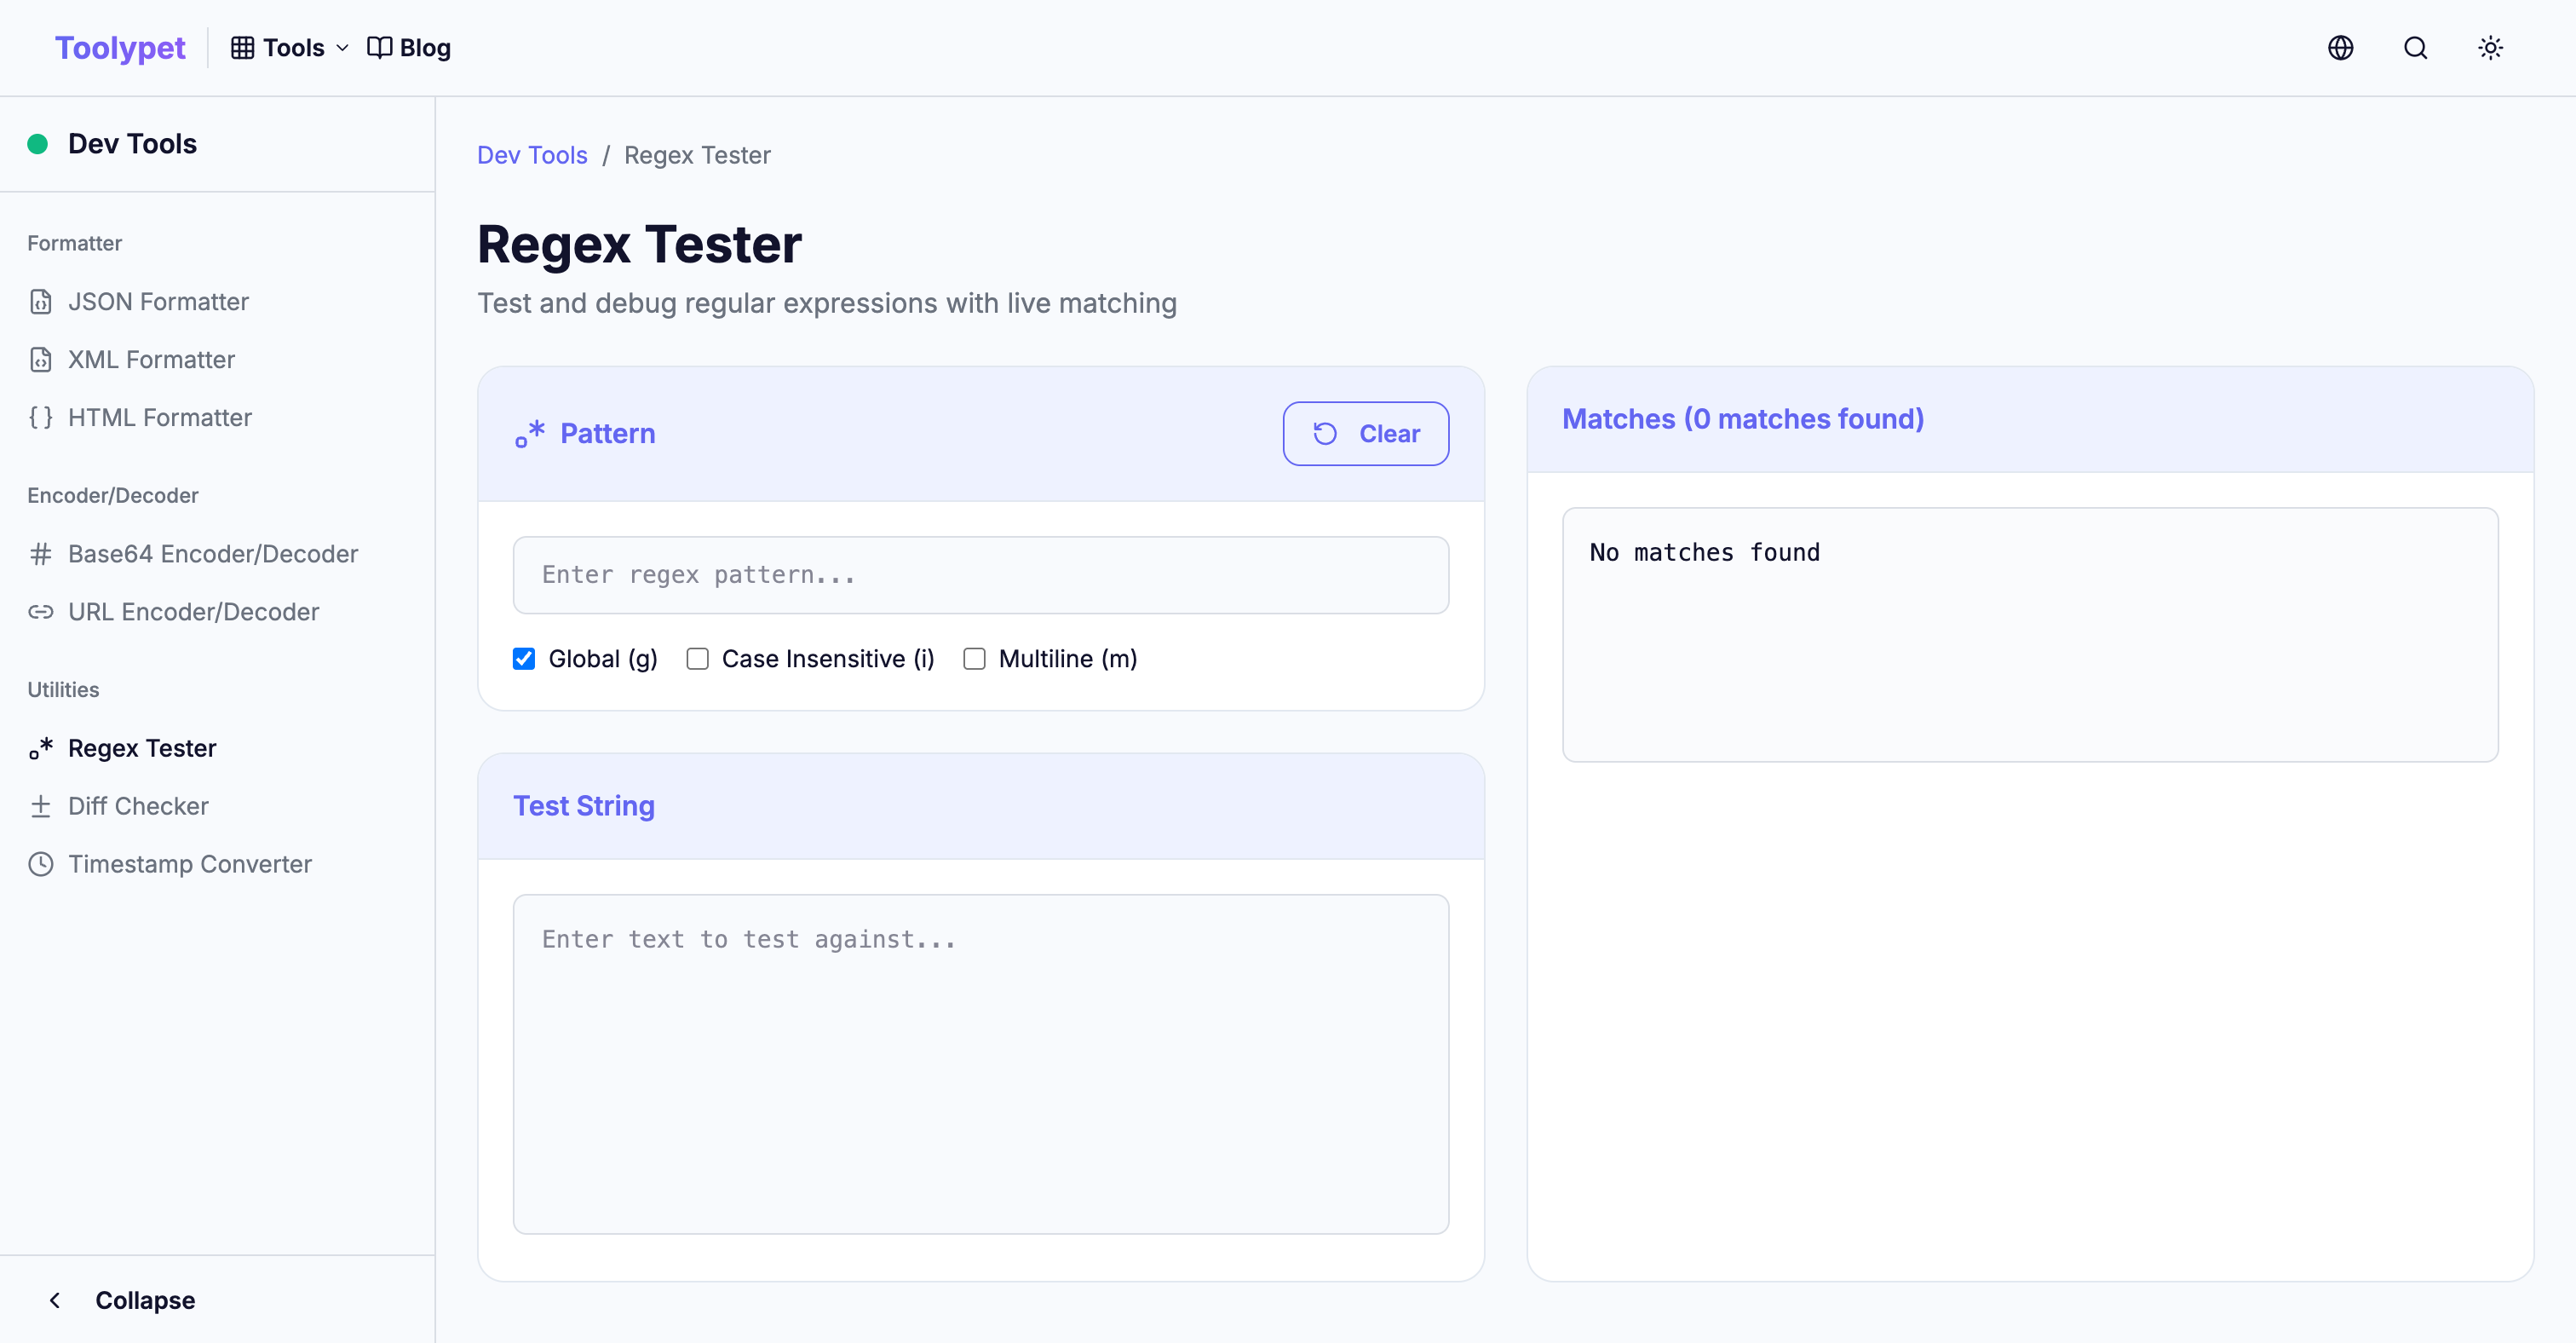The image size is (2576, 1343).
Task: Follow the Dev Tools breadcrumb link
Action: pyautogui.click(x=532, y=155)
